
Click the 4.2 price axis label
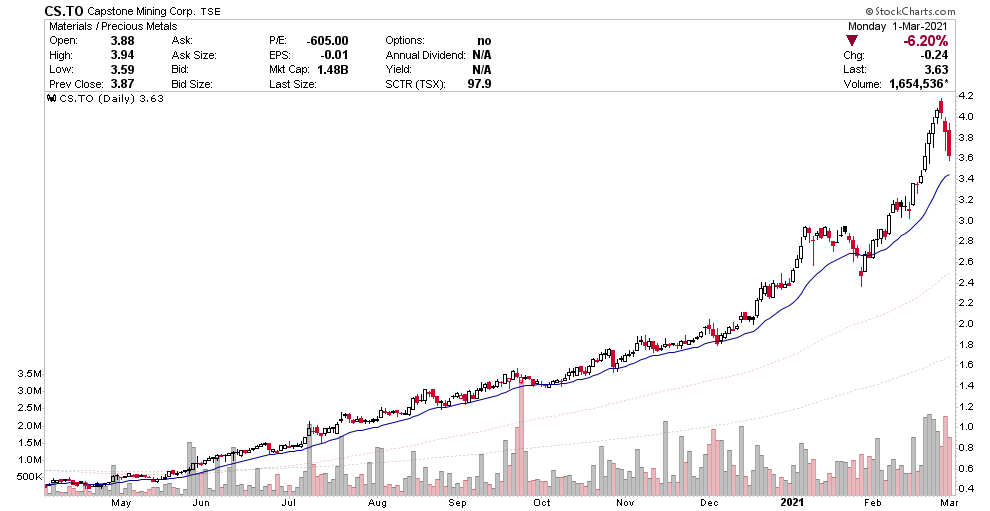[x=966, y=96]
